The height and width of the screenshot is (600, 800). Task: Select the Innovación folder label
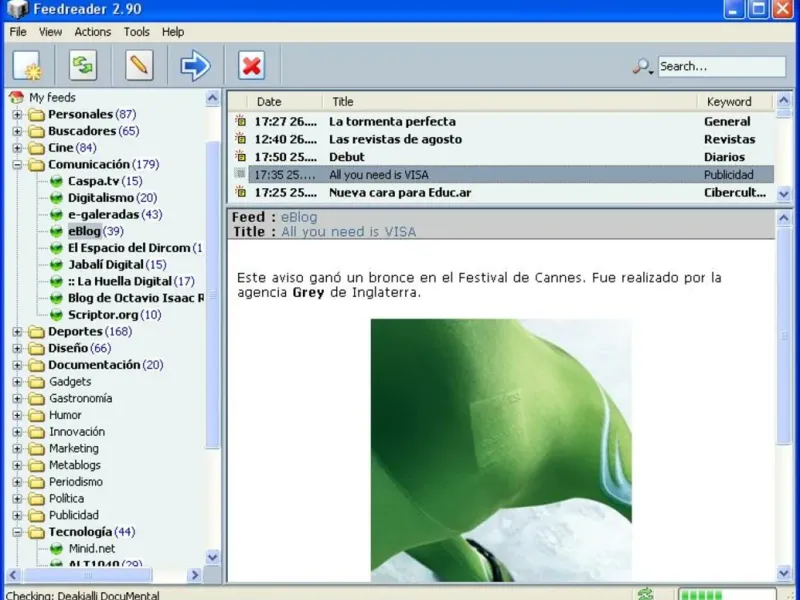[77, 432]
